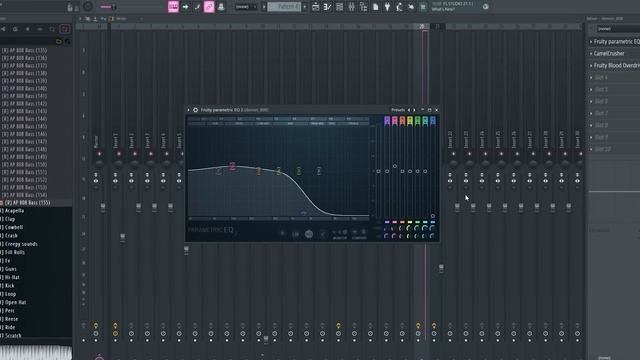Expand Fruity parametric EQ slot arrow
This screenshot has height=360, width=640.
[x=591, y=42]
